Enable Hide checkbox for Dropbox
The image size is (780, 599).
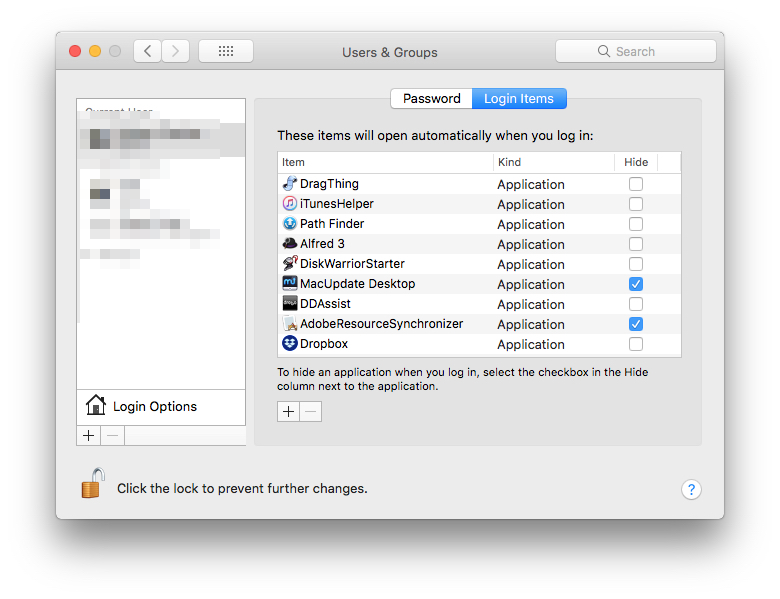(x=636, y=344)
